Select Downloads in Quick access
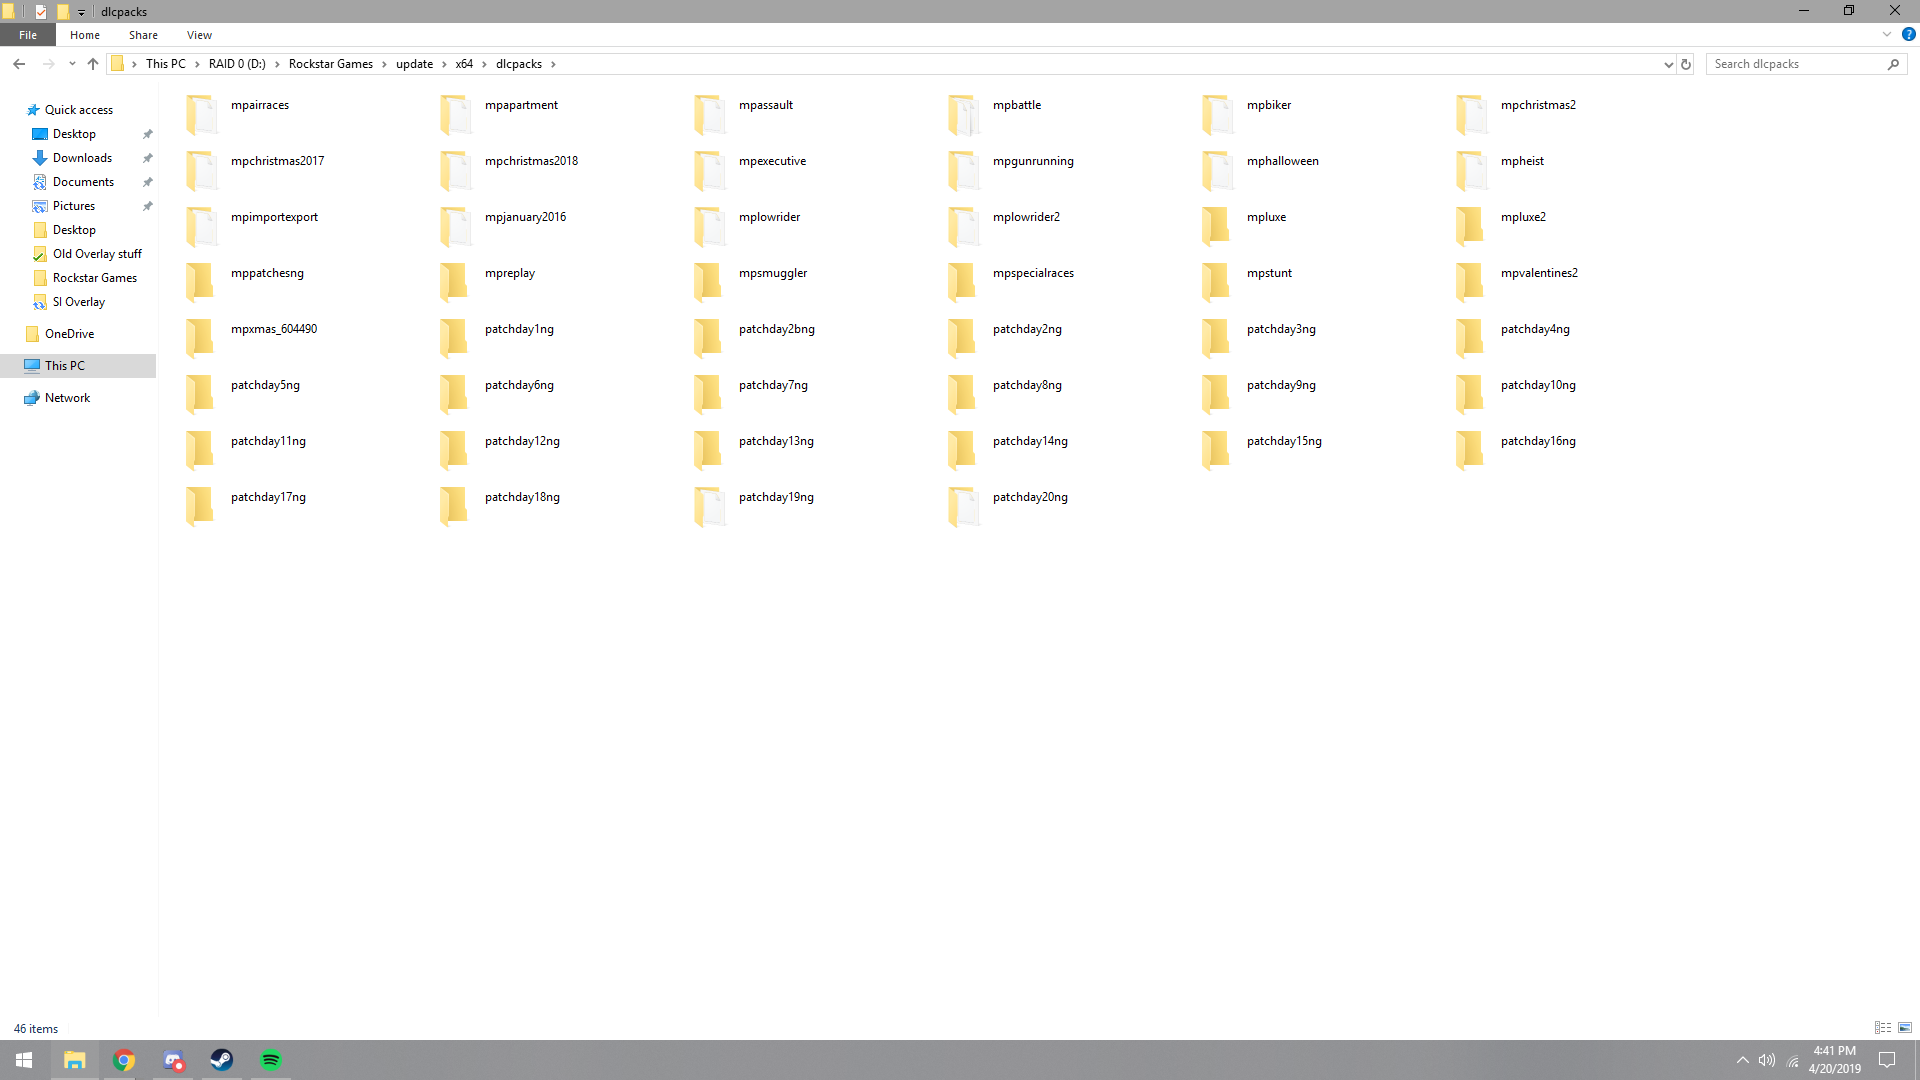The image size is (1920, 1080). pyautogui.click(x=82, y=158)
